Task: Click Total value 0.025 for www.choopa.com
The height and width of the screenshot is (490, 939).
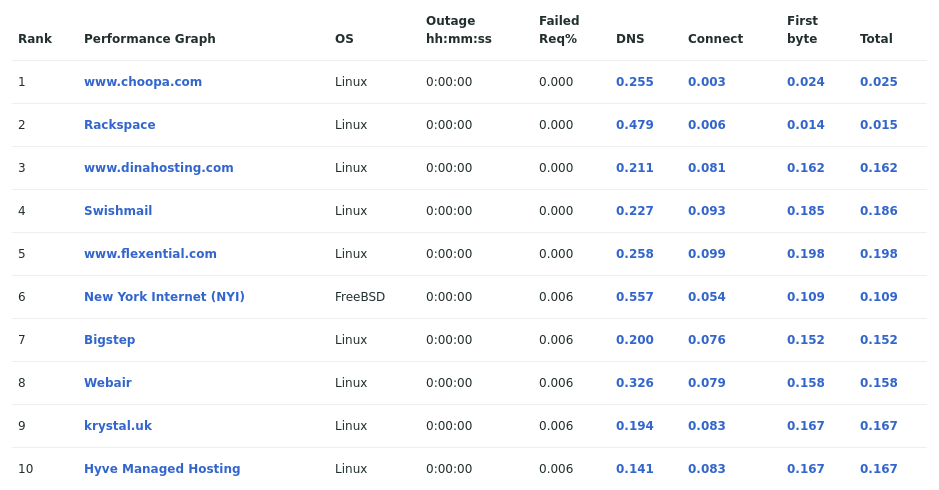Action: click(879, 82)
